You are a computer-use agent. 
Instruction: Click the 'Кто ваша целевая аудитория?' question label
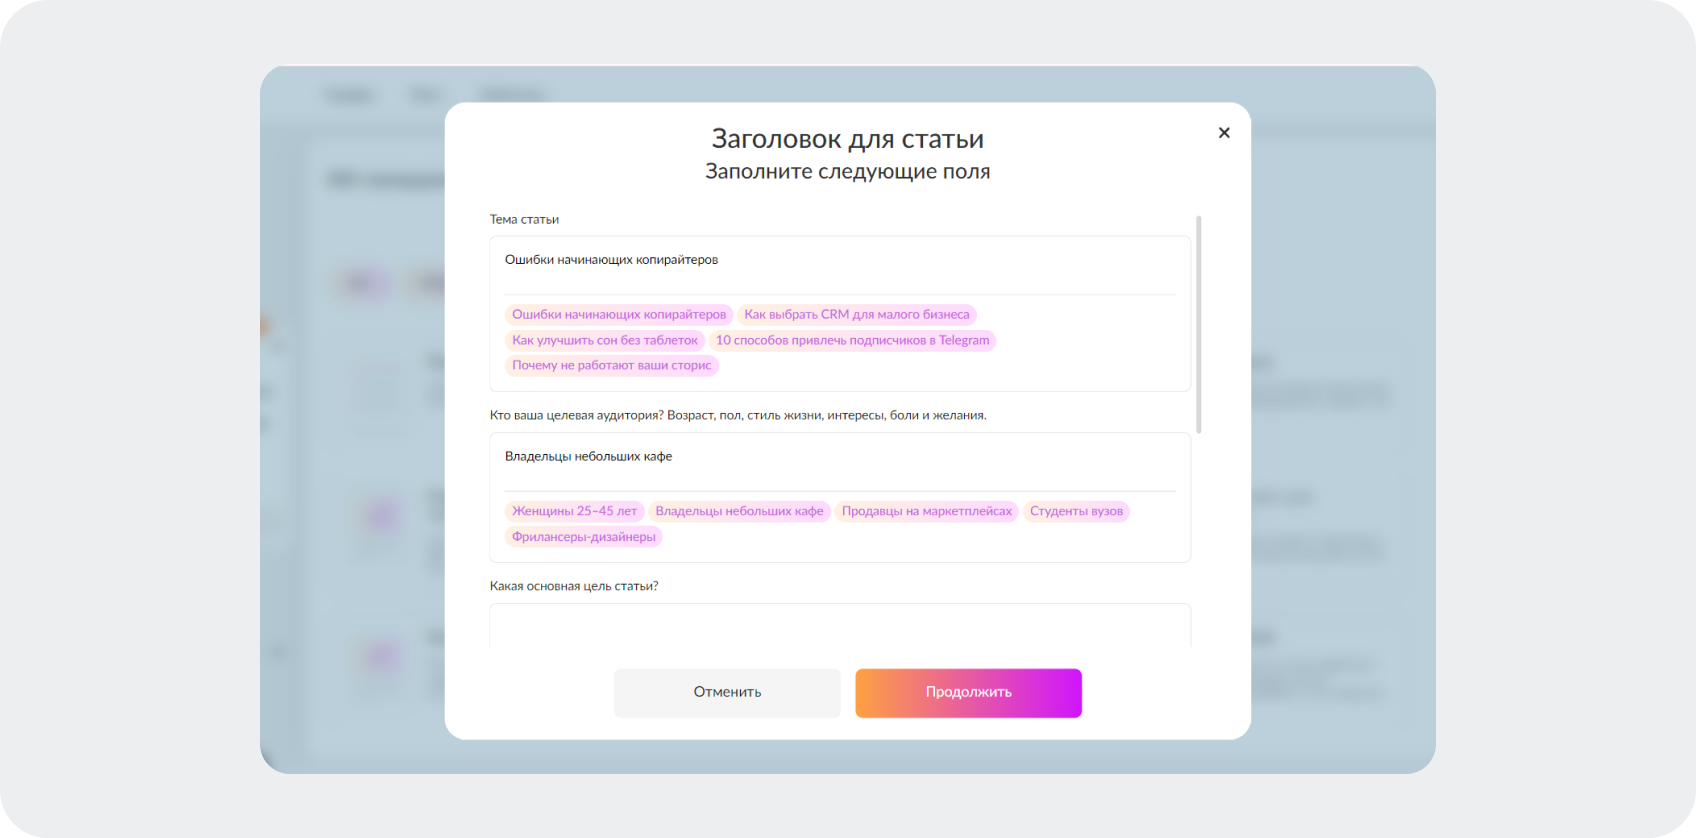point(738,415)
